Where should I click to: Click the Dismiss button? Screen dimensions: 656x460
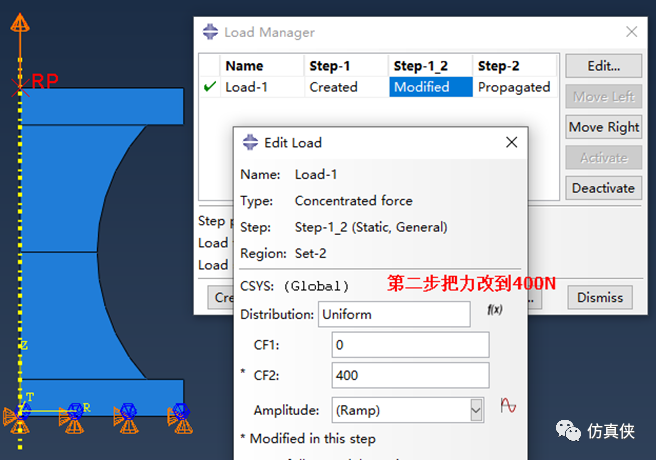pyautogui.click(x=600, y=297)
